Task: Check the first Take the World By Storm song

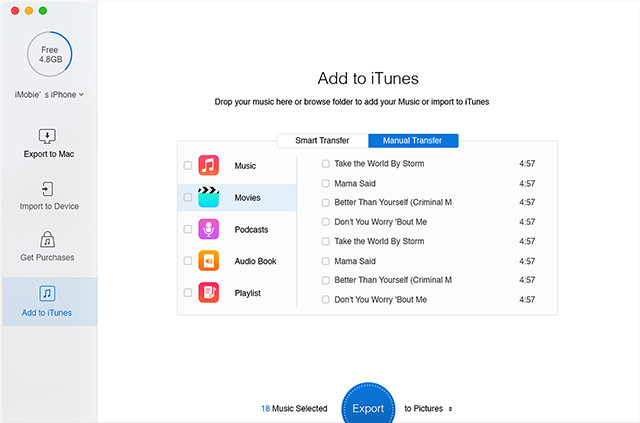Action: coord(326,164)
